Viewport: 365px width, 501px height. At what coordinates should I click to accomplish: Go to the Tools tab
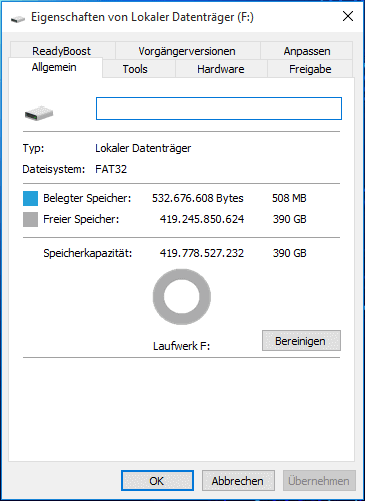tap(139, 69)
